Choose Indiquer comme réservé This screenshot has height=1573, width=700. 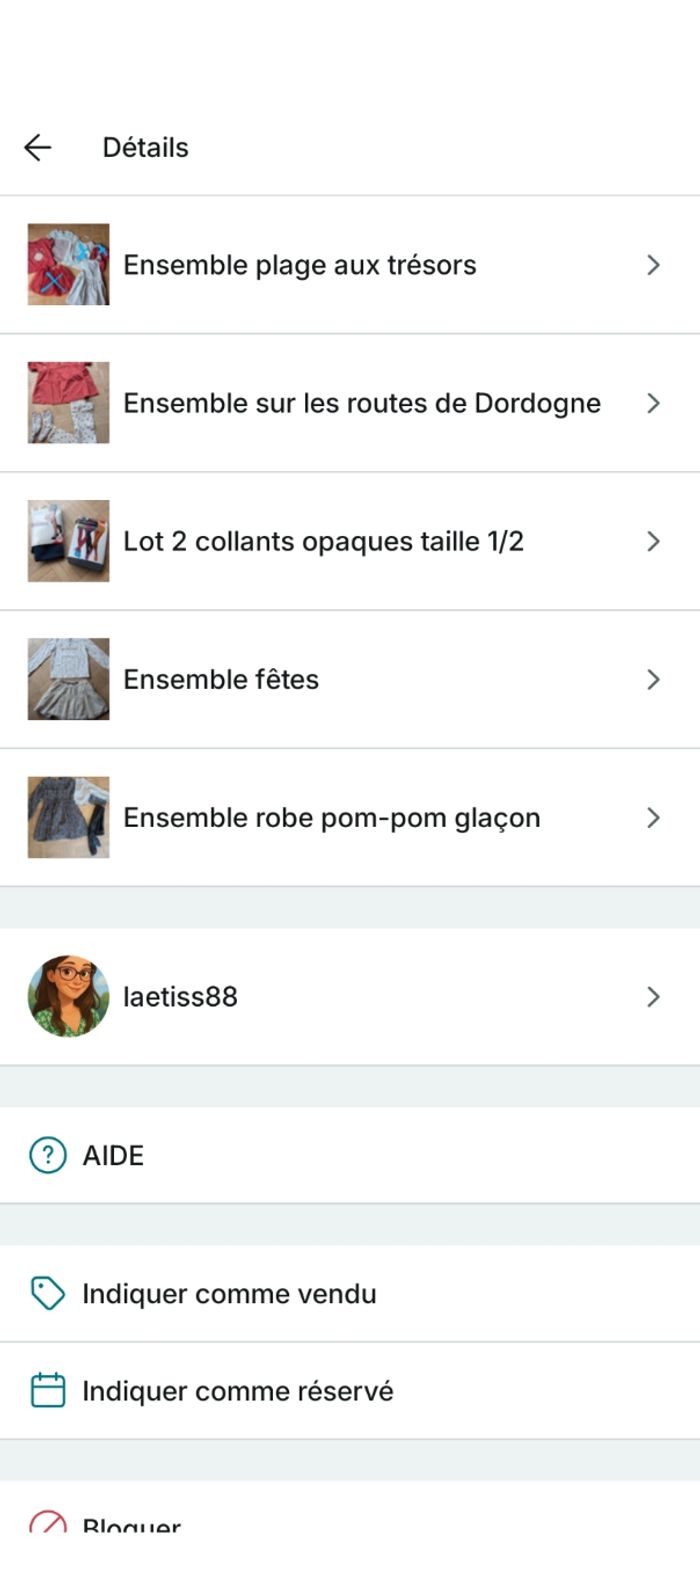point(237,1391)
